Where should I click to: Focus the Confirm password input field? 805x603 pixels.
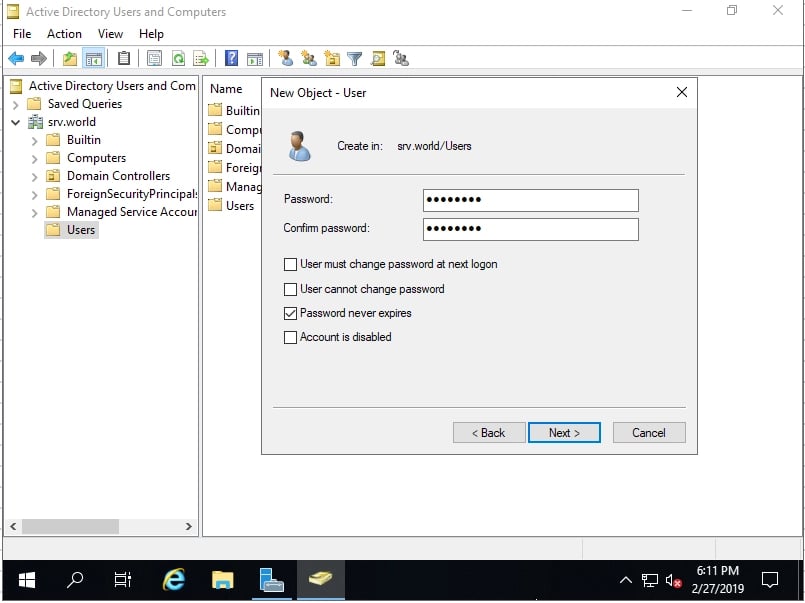pyautogui.click(x=531, y=229)
